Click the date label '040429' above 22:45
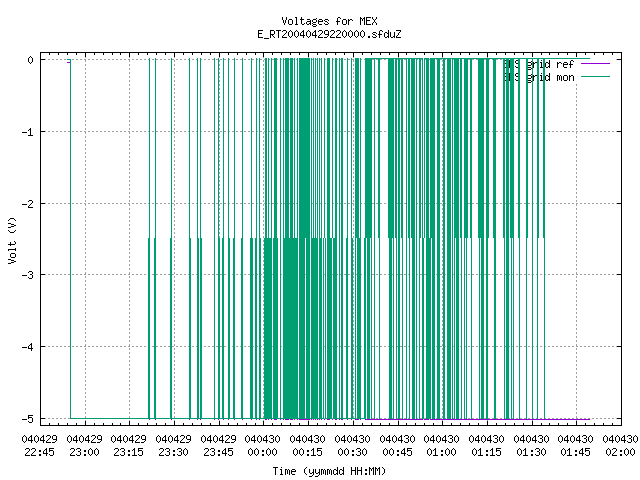Screen dimensions: 640x480 pos(40,439)
